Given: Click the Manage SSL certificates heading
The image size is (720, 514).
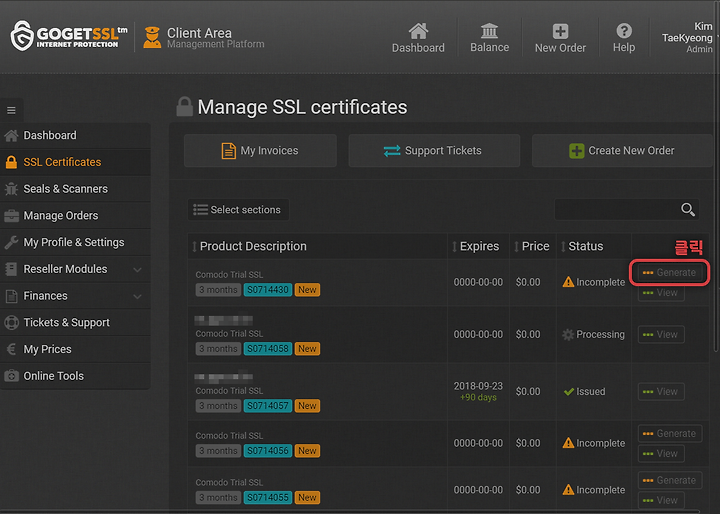Looking at the screenshot, I should [302, 107].
